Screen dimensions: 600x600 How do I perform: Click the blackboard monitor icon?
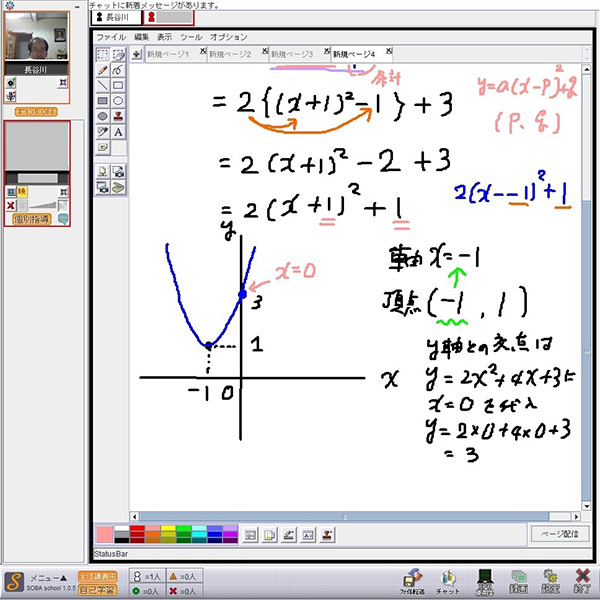pyautogui.click(x=485, y=582)
